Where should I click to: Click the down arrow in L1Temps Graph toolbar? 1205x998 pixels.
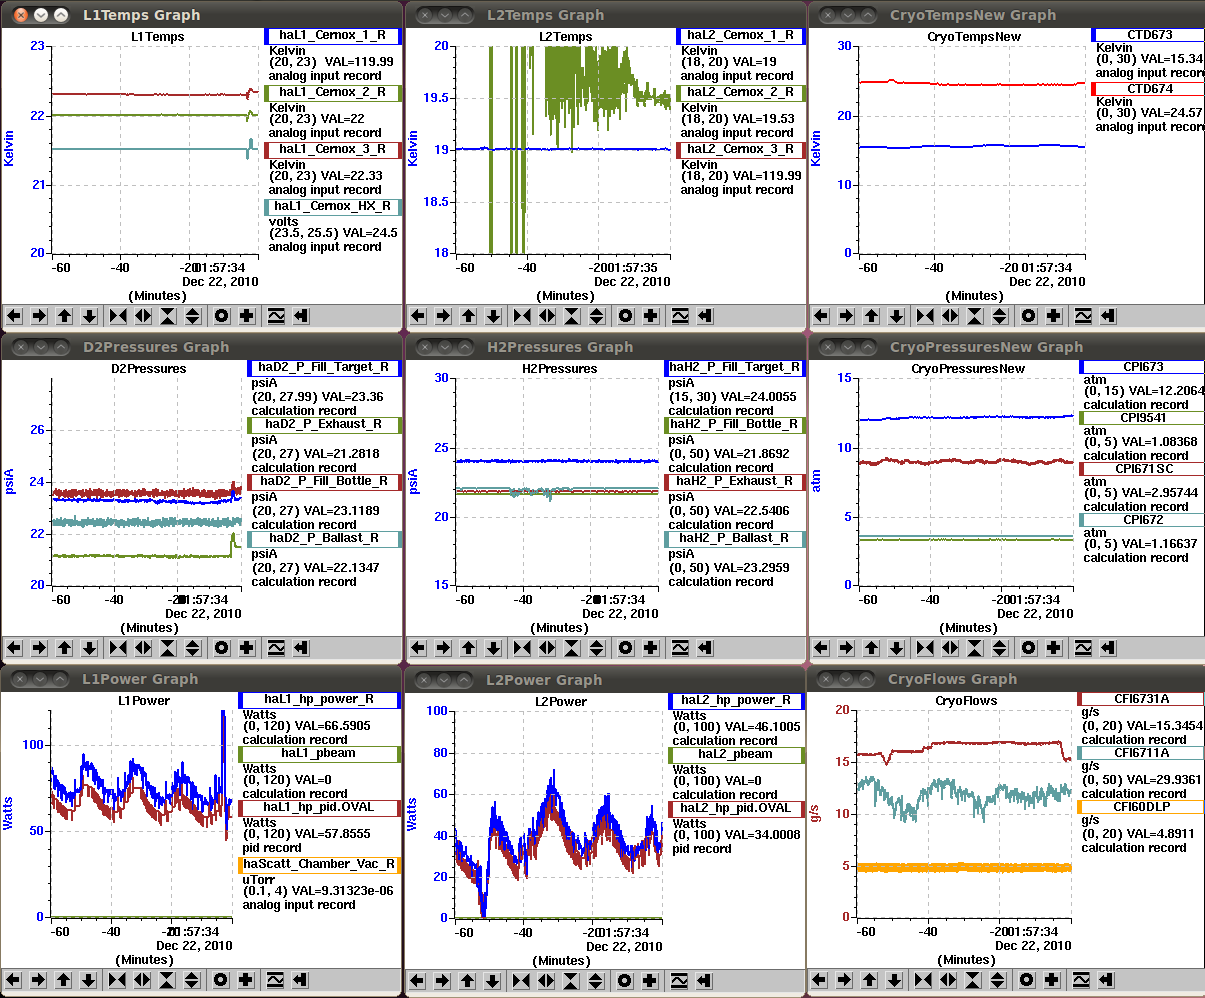pyautogui.click(x=89, y=315)
